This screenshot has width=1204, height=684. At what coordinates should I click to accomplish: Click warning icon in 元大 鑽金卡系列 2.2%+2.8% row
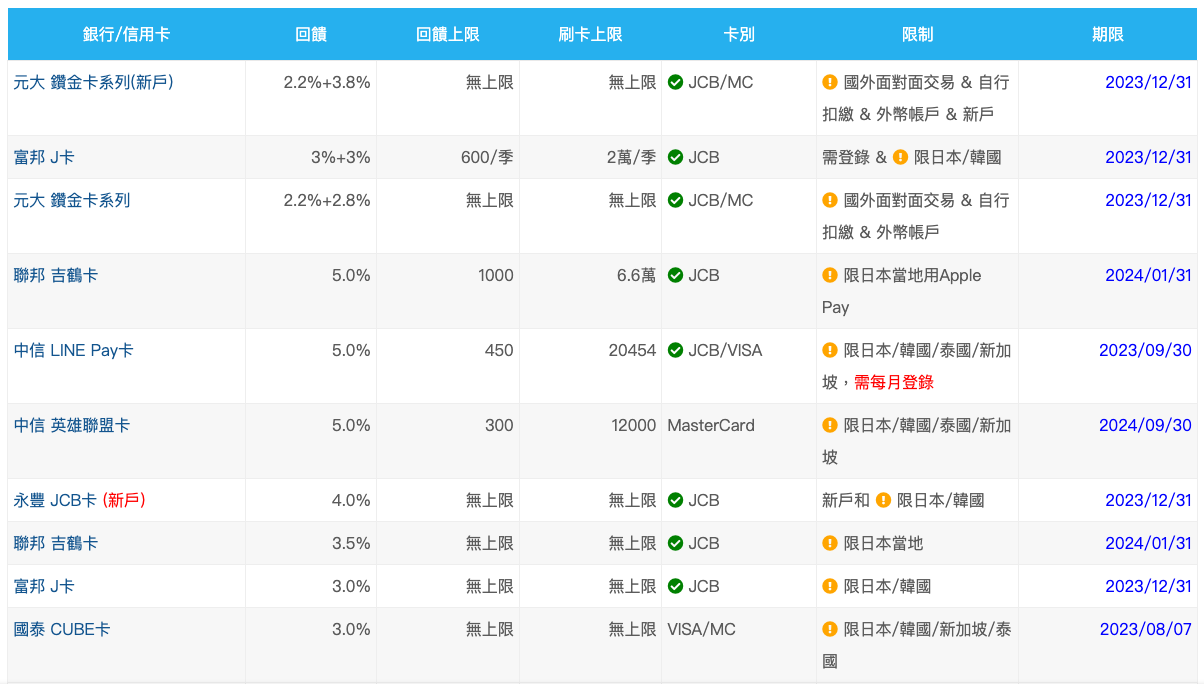830,200
